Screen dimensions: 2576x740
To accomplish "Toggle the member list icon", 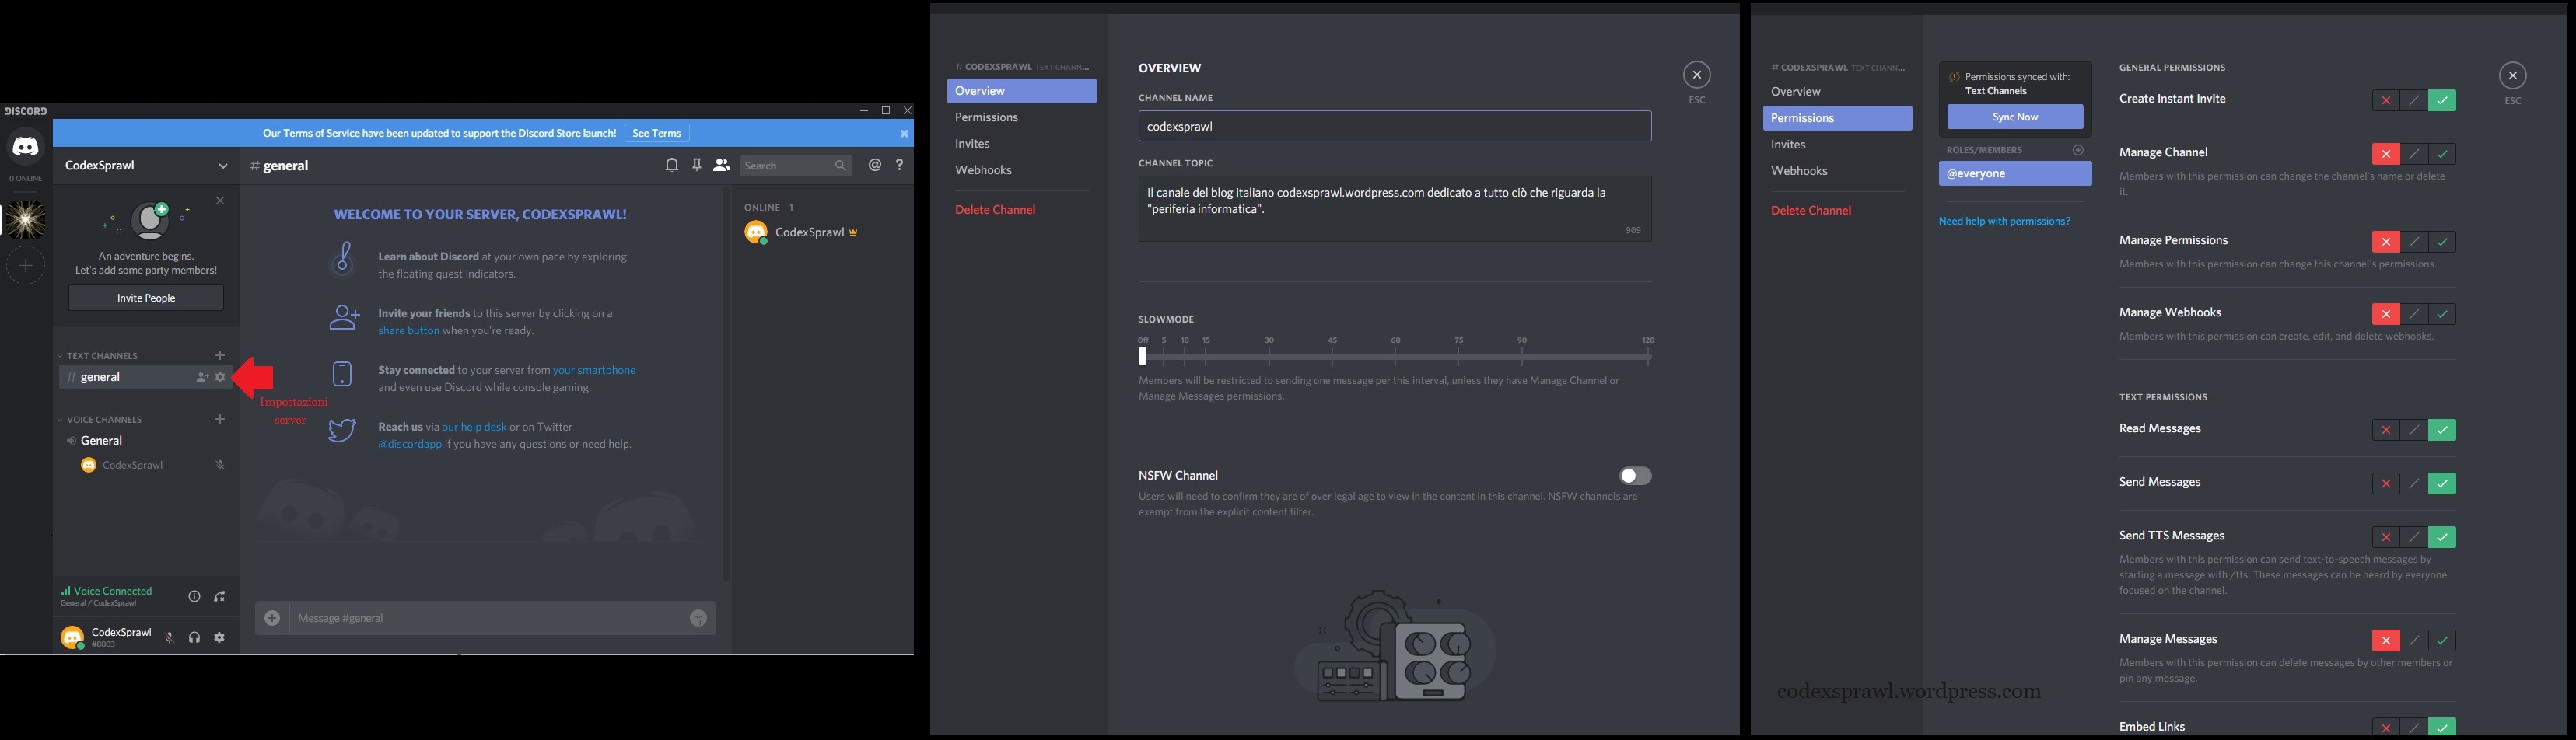I will click(x=721, y=165).
